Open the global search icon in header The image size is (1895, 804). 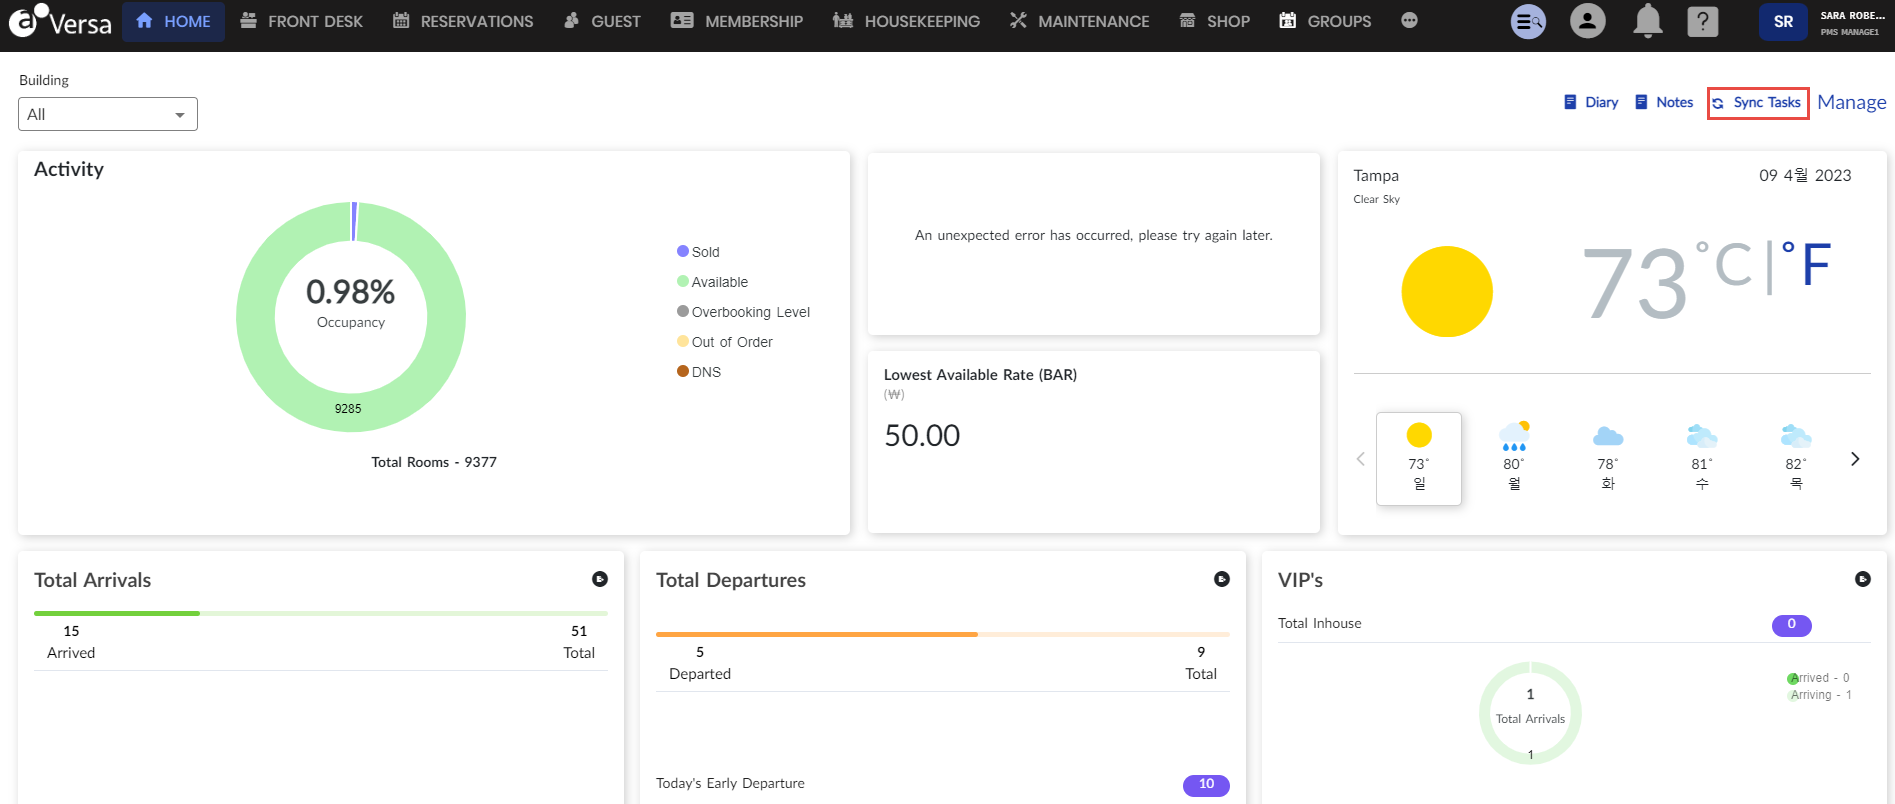1527,21
